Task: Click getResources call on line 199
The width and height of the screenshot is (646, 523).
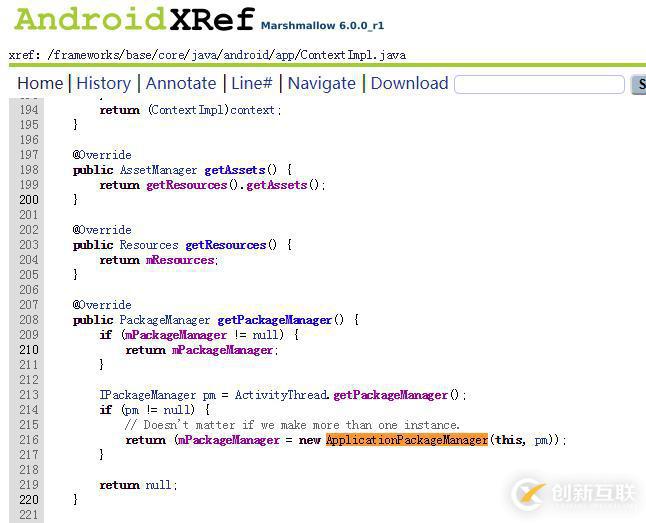Action: [187, 185]
